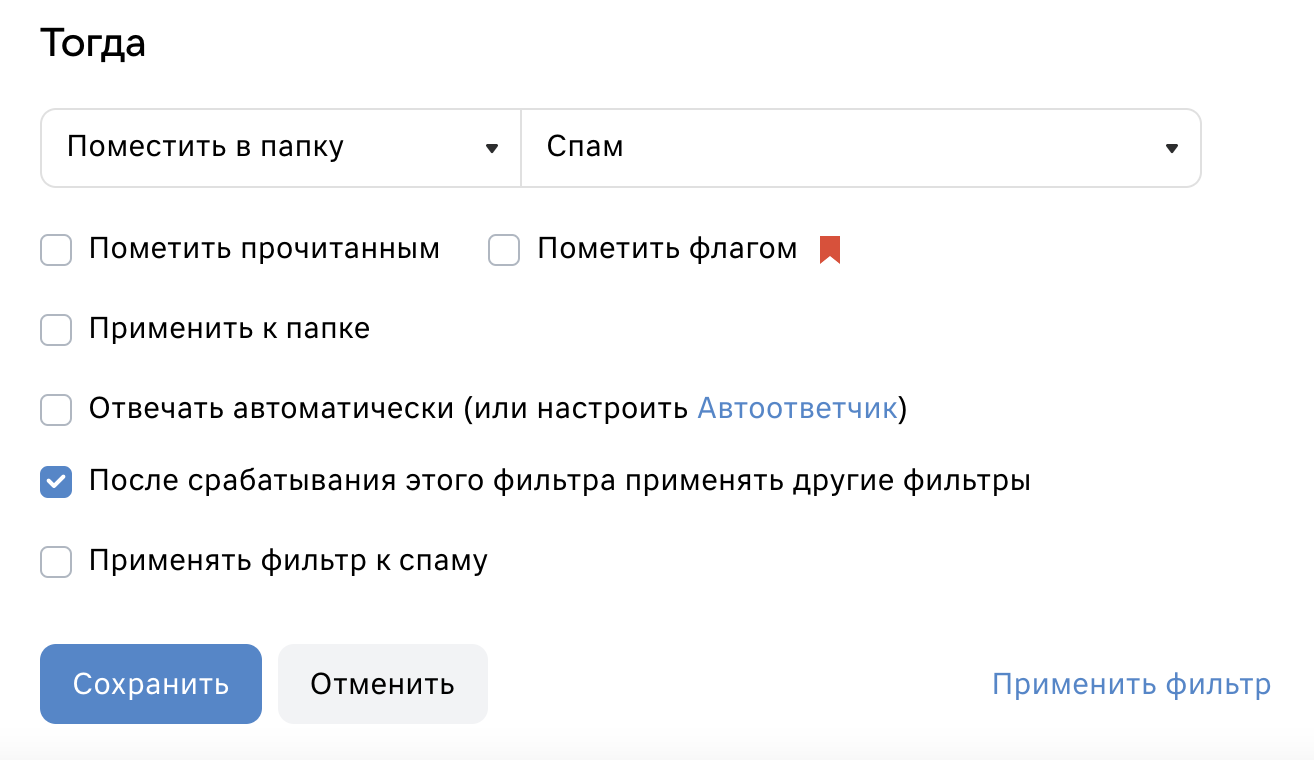Click the 'Применить фильтр' link
This screenshot has height=760, width=1314.
1131,685
